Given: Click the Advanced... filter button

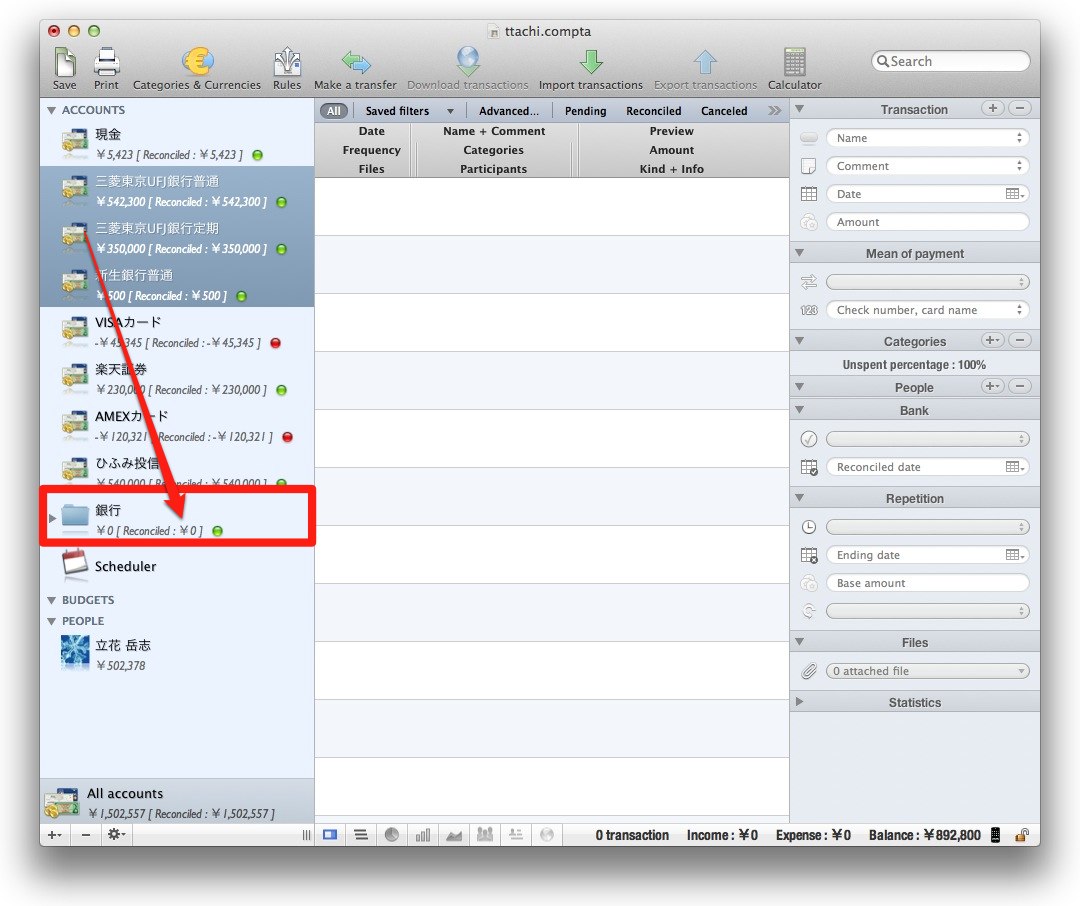Looking at the screenshot, I should click(x=508, y=111).
